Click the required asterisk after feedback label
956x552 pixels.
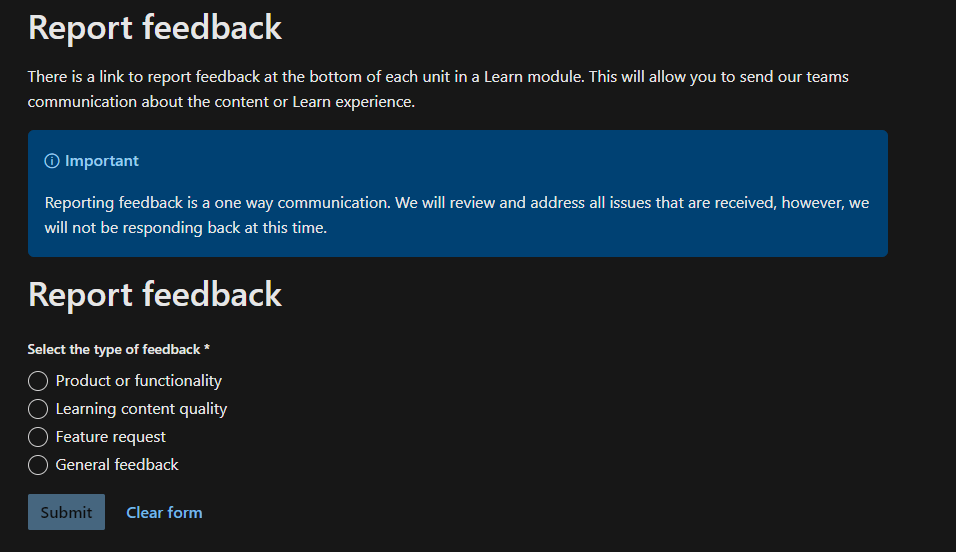click(x=207, y=348)
